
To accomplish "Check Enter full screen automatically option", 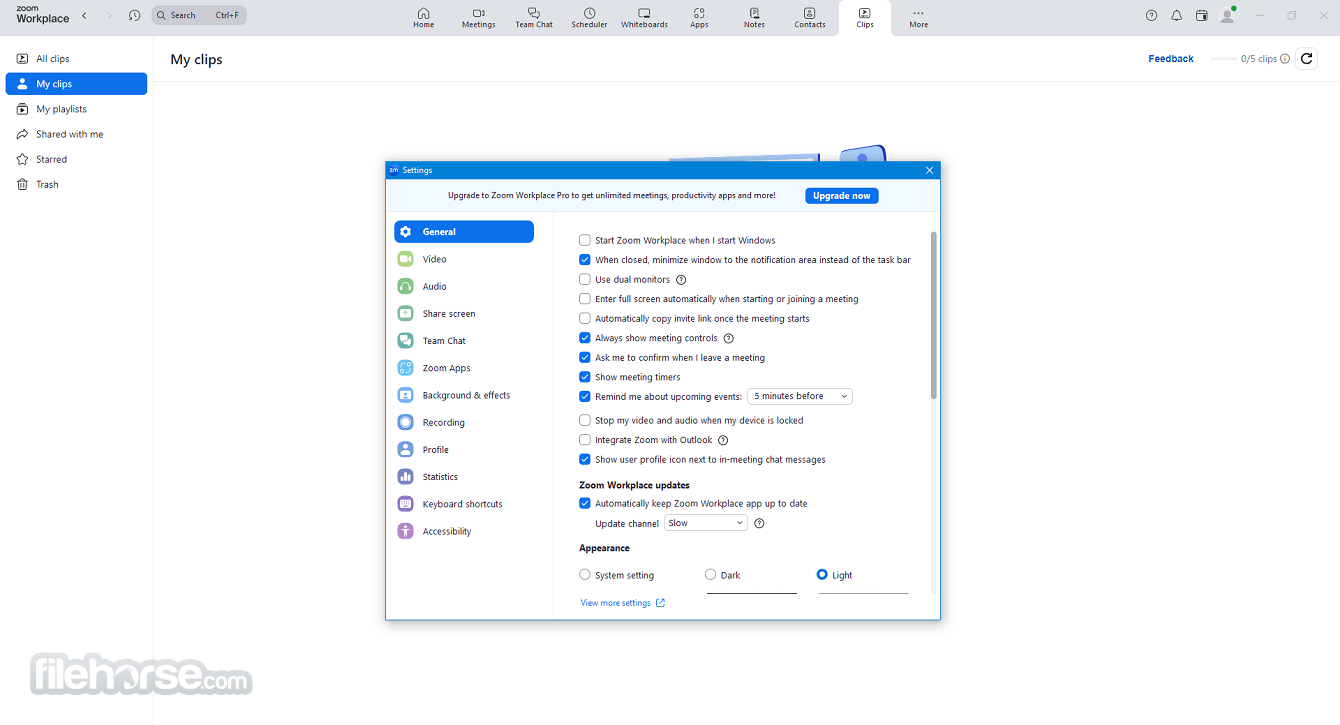I will (x=585, y=299).
